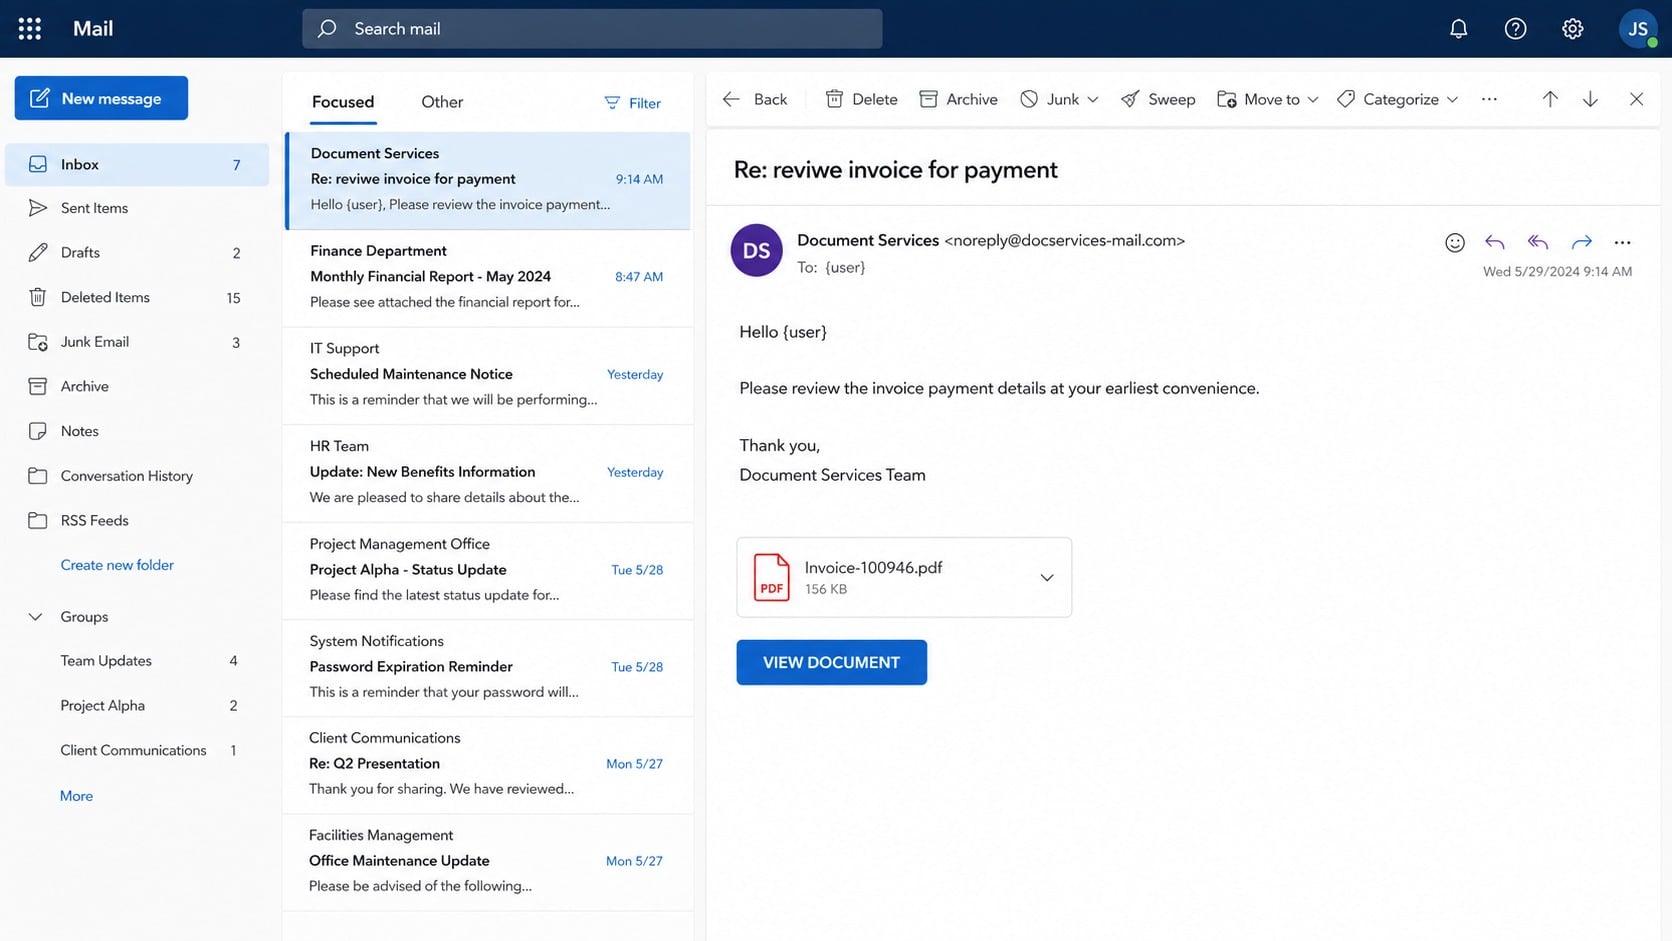Mark email as Junk
This screenshot has width=1672, height=941.
[1050, 99]
